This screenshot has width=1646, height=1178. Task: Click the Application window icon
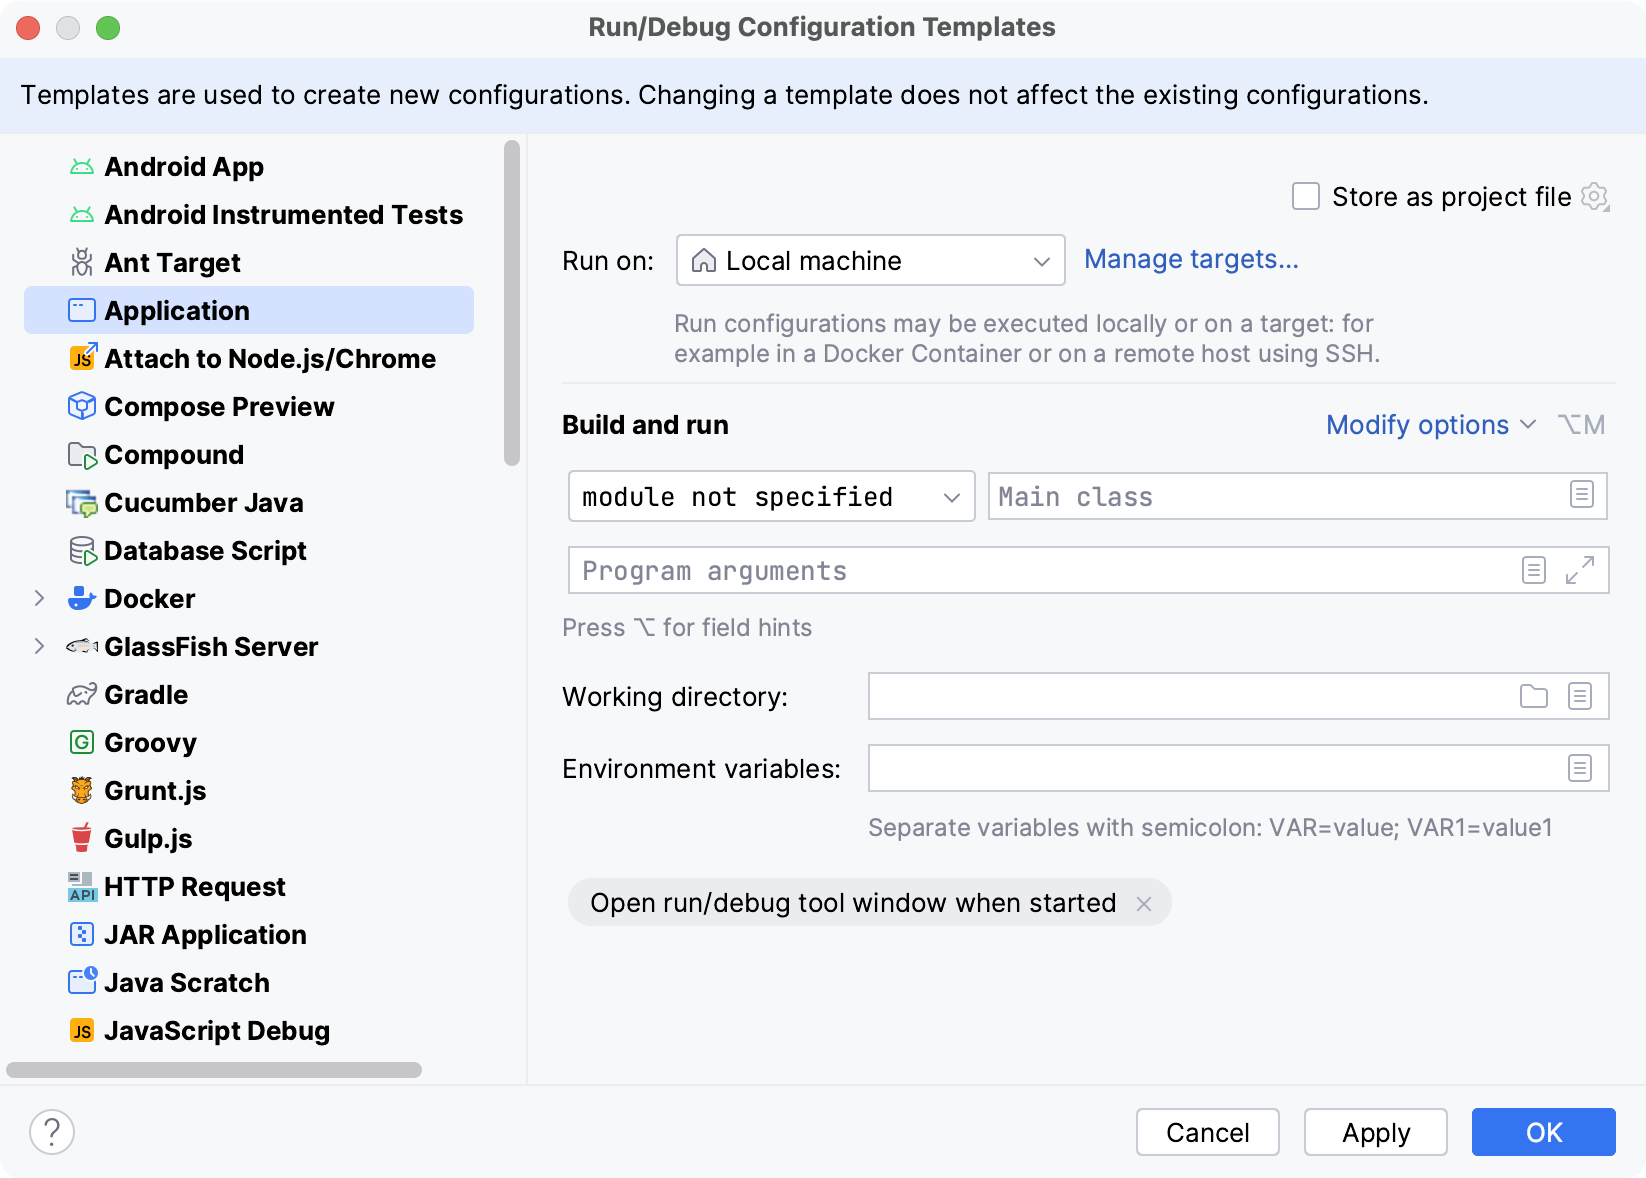[x=82, y=310]
